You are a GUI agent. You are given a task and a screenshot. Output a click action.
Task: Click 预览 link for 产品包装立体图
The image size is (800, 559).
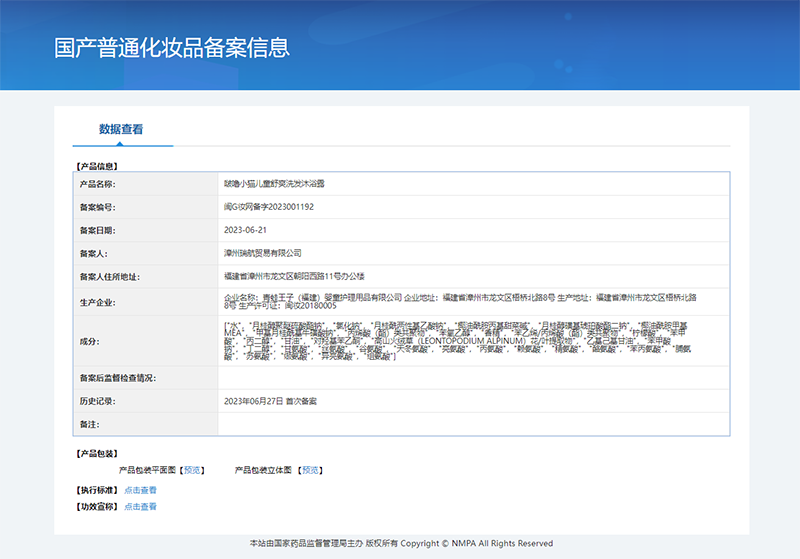(x=311, y=470)
